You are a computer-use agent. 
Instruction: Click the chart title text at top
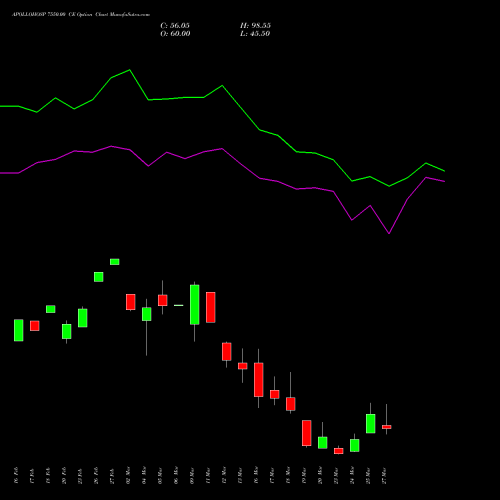[81, 14]
